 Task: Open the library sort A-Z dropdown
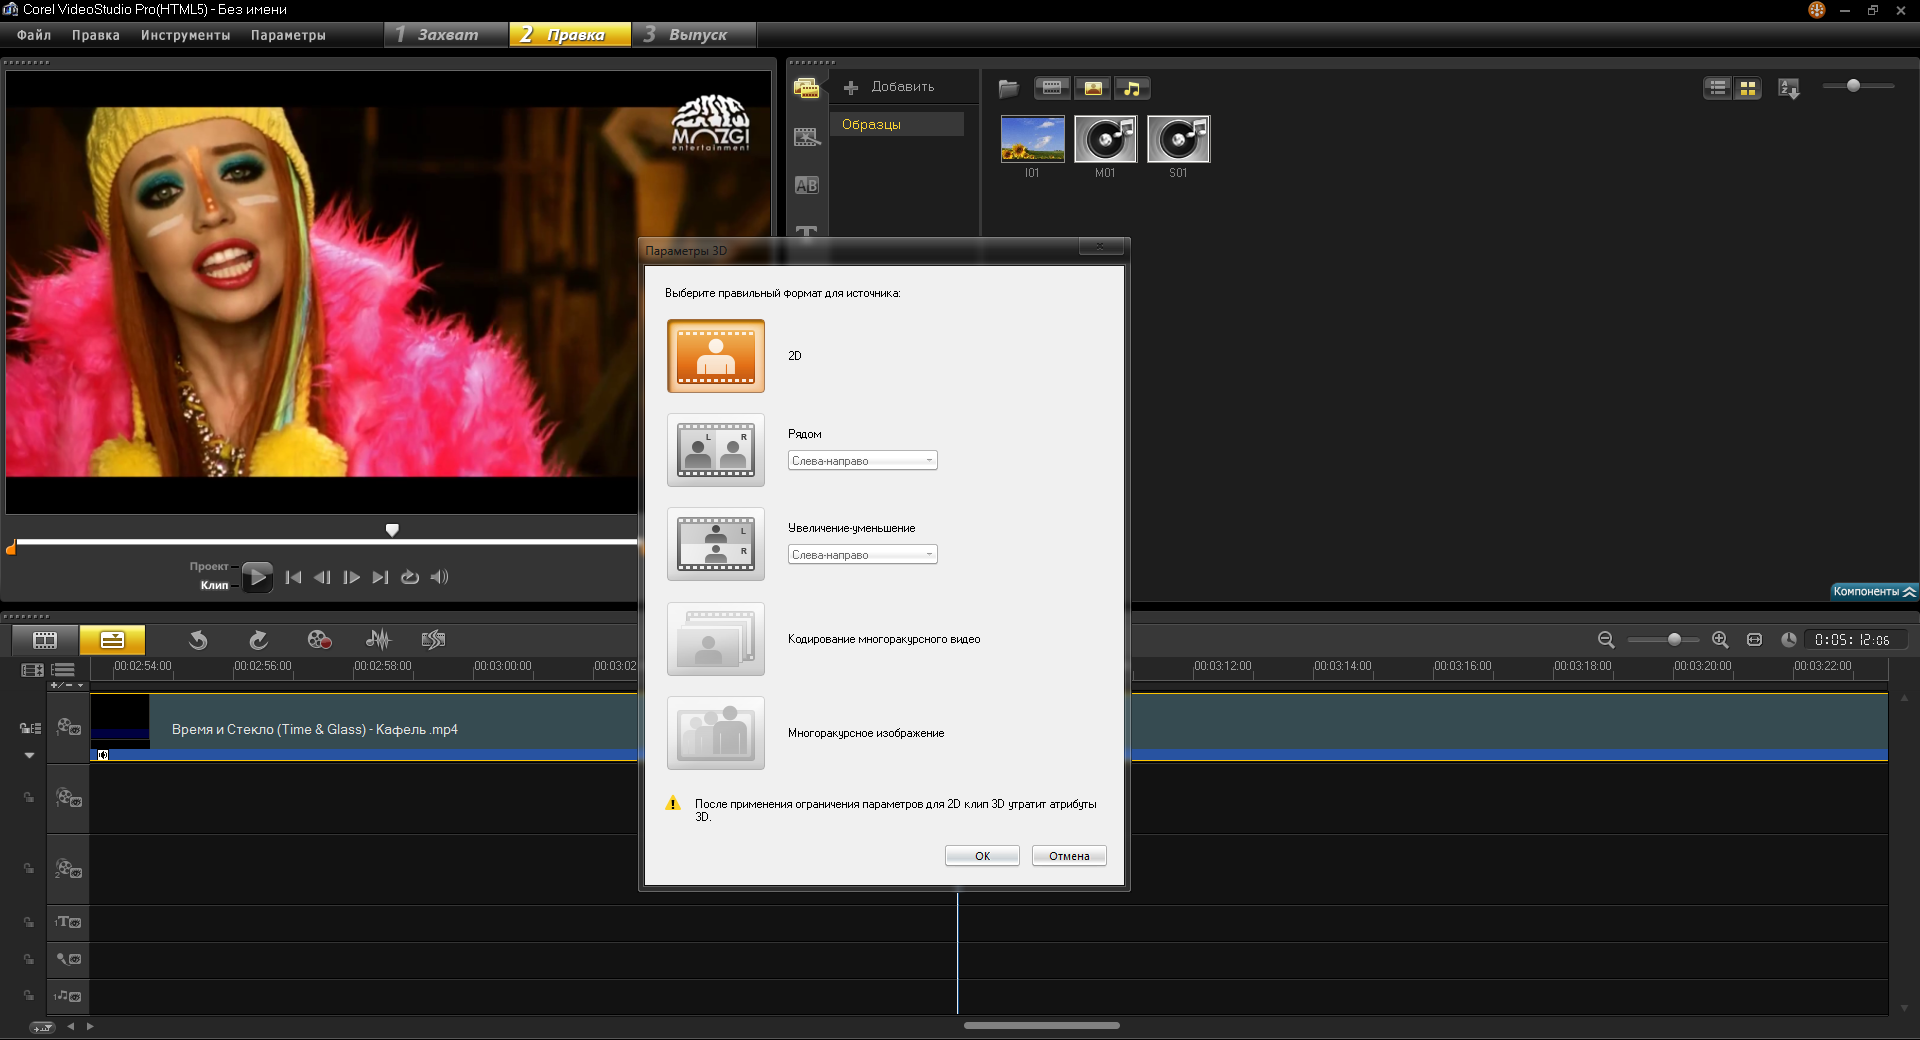1789,88
